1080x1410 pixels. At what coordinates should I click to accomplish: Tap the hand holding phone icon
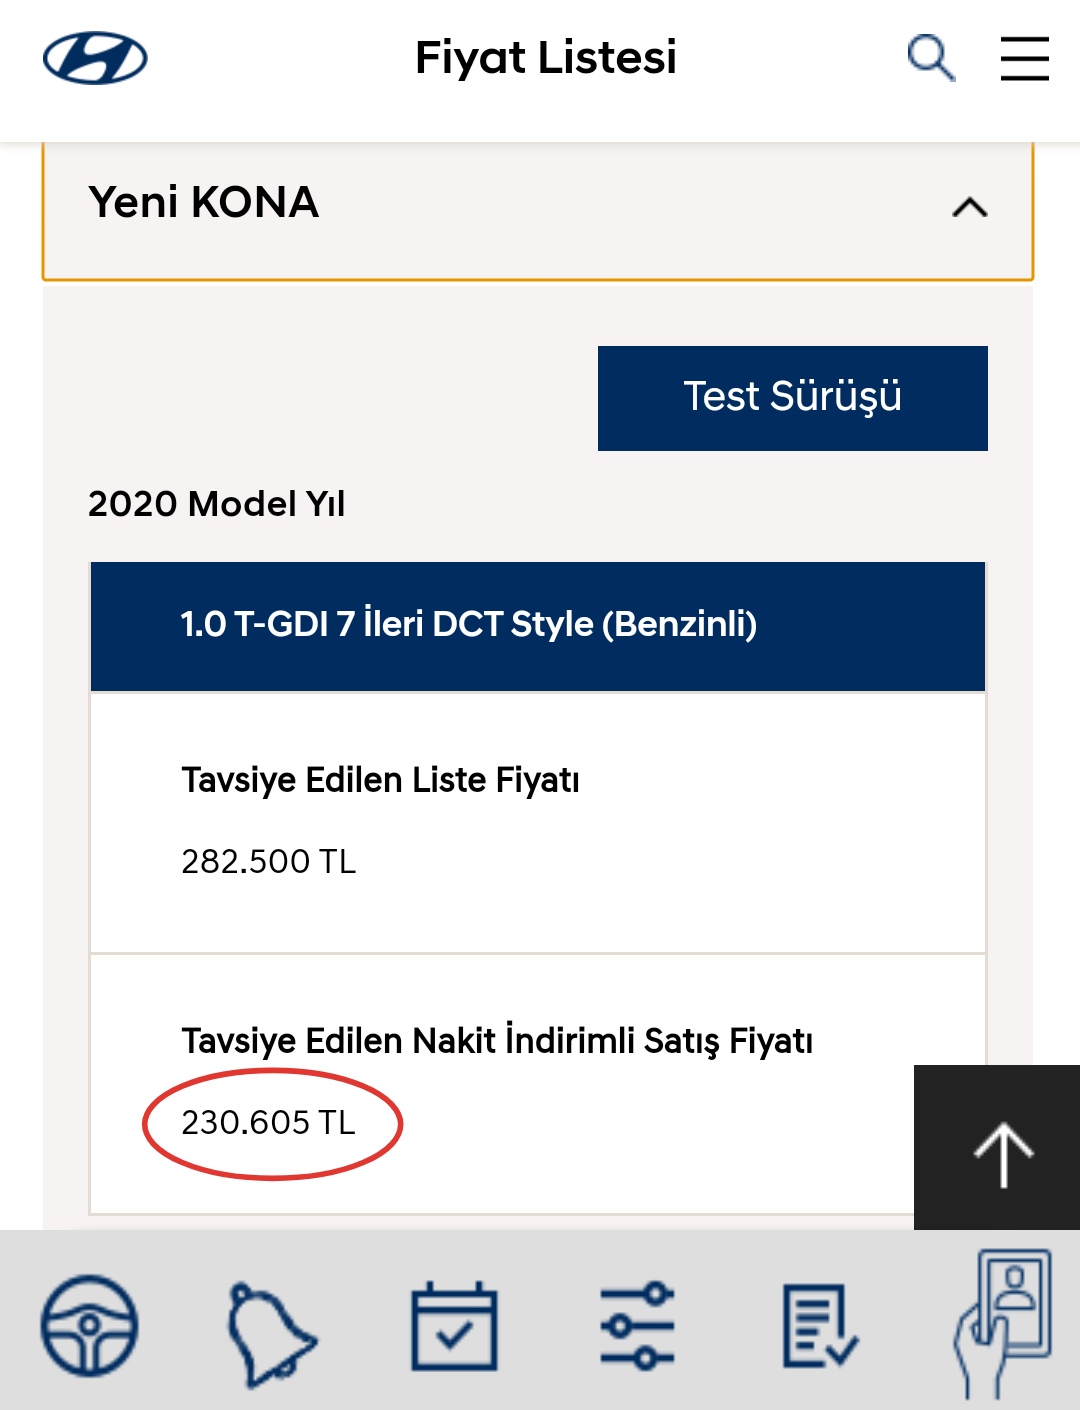(x=1003, y=1323)
